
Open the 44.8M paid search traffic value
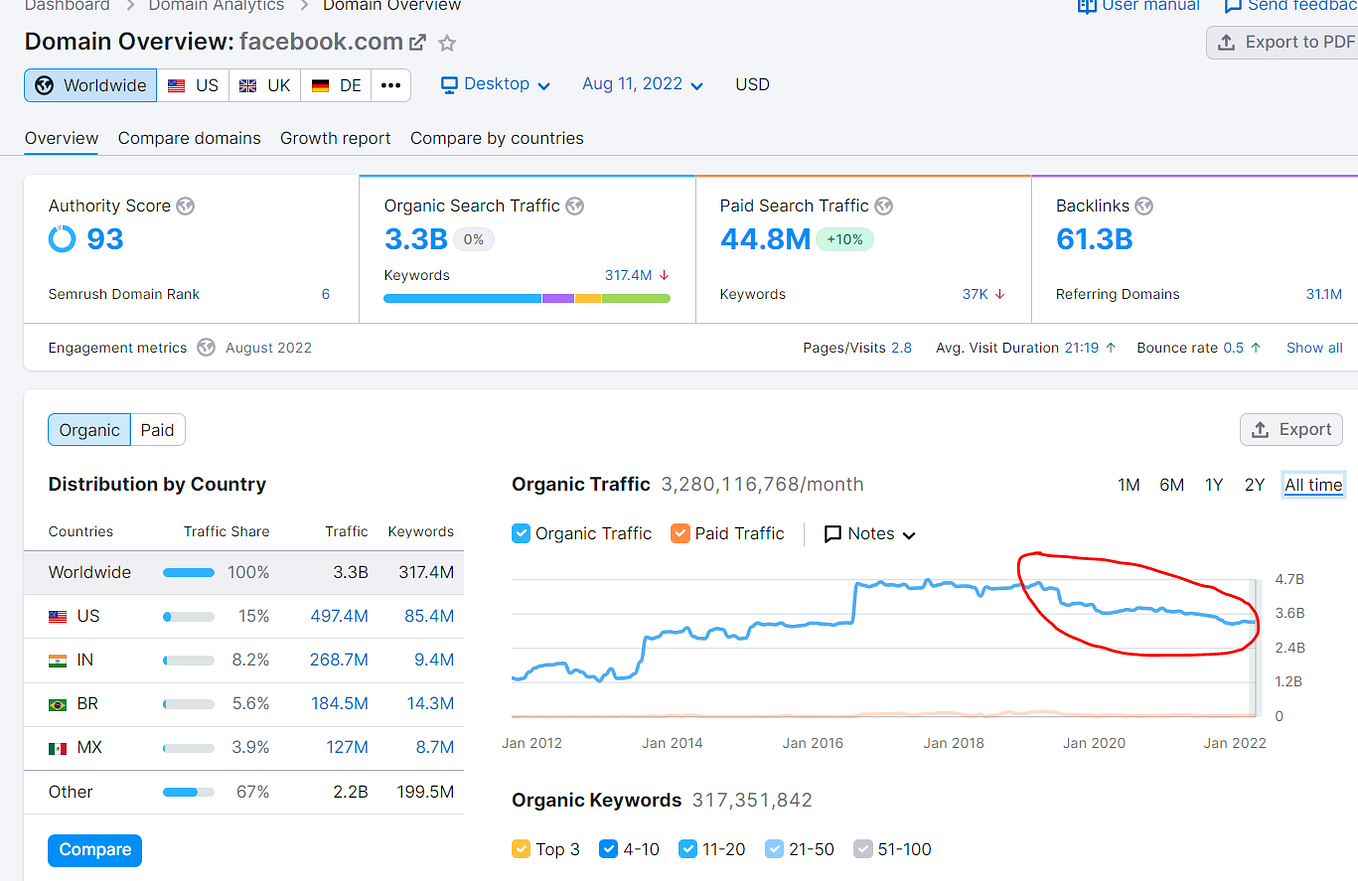tap(765, 239)
